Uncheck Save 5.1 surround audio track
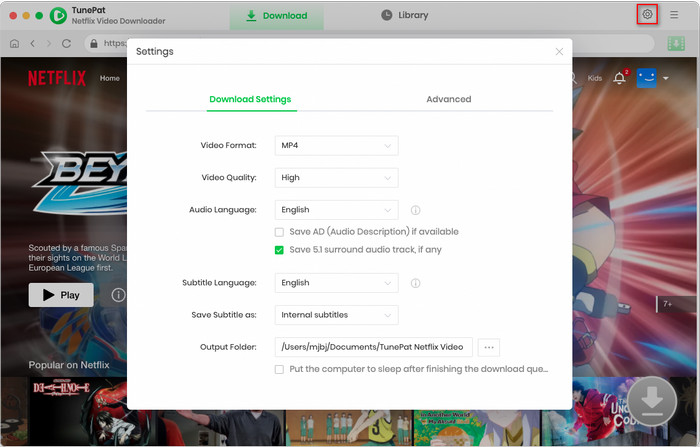Screen dimensions: 700x447 pyautogui.click(x=280, y=250)
